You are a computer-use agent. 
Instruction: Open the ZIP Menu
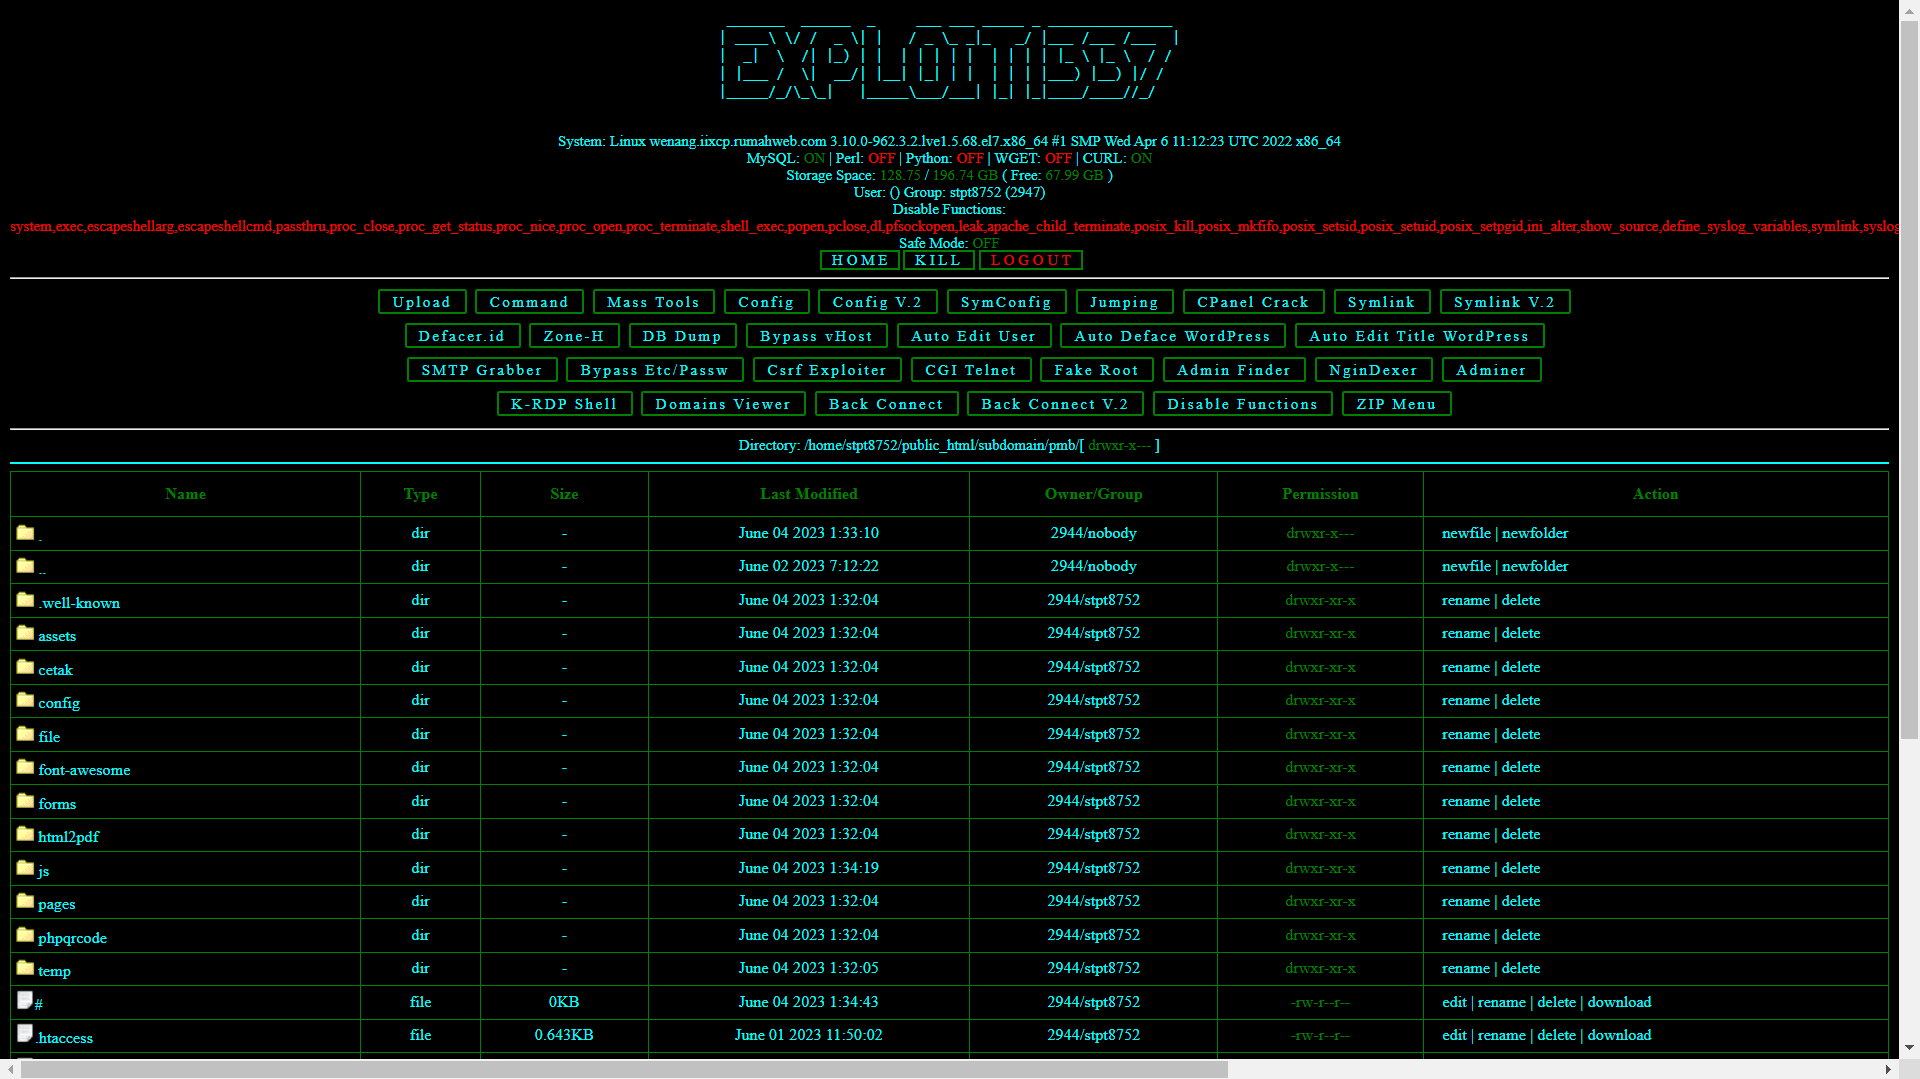coord(1396,404)
